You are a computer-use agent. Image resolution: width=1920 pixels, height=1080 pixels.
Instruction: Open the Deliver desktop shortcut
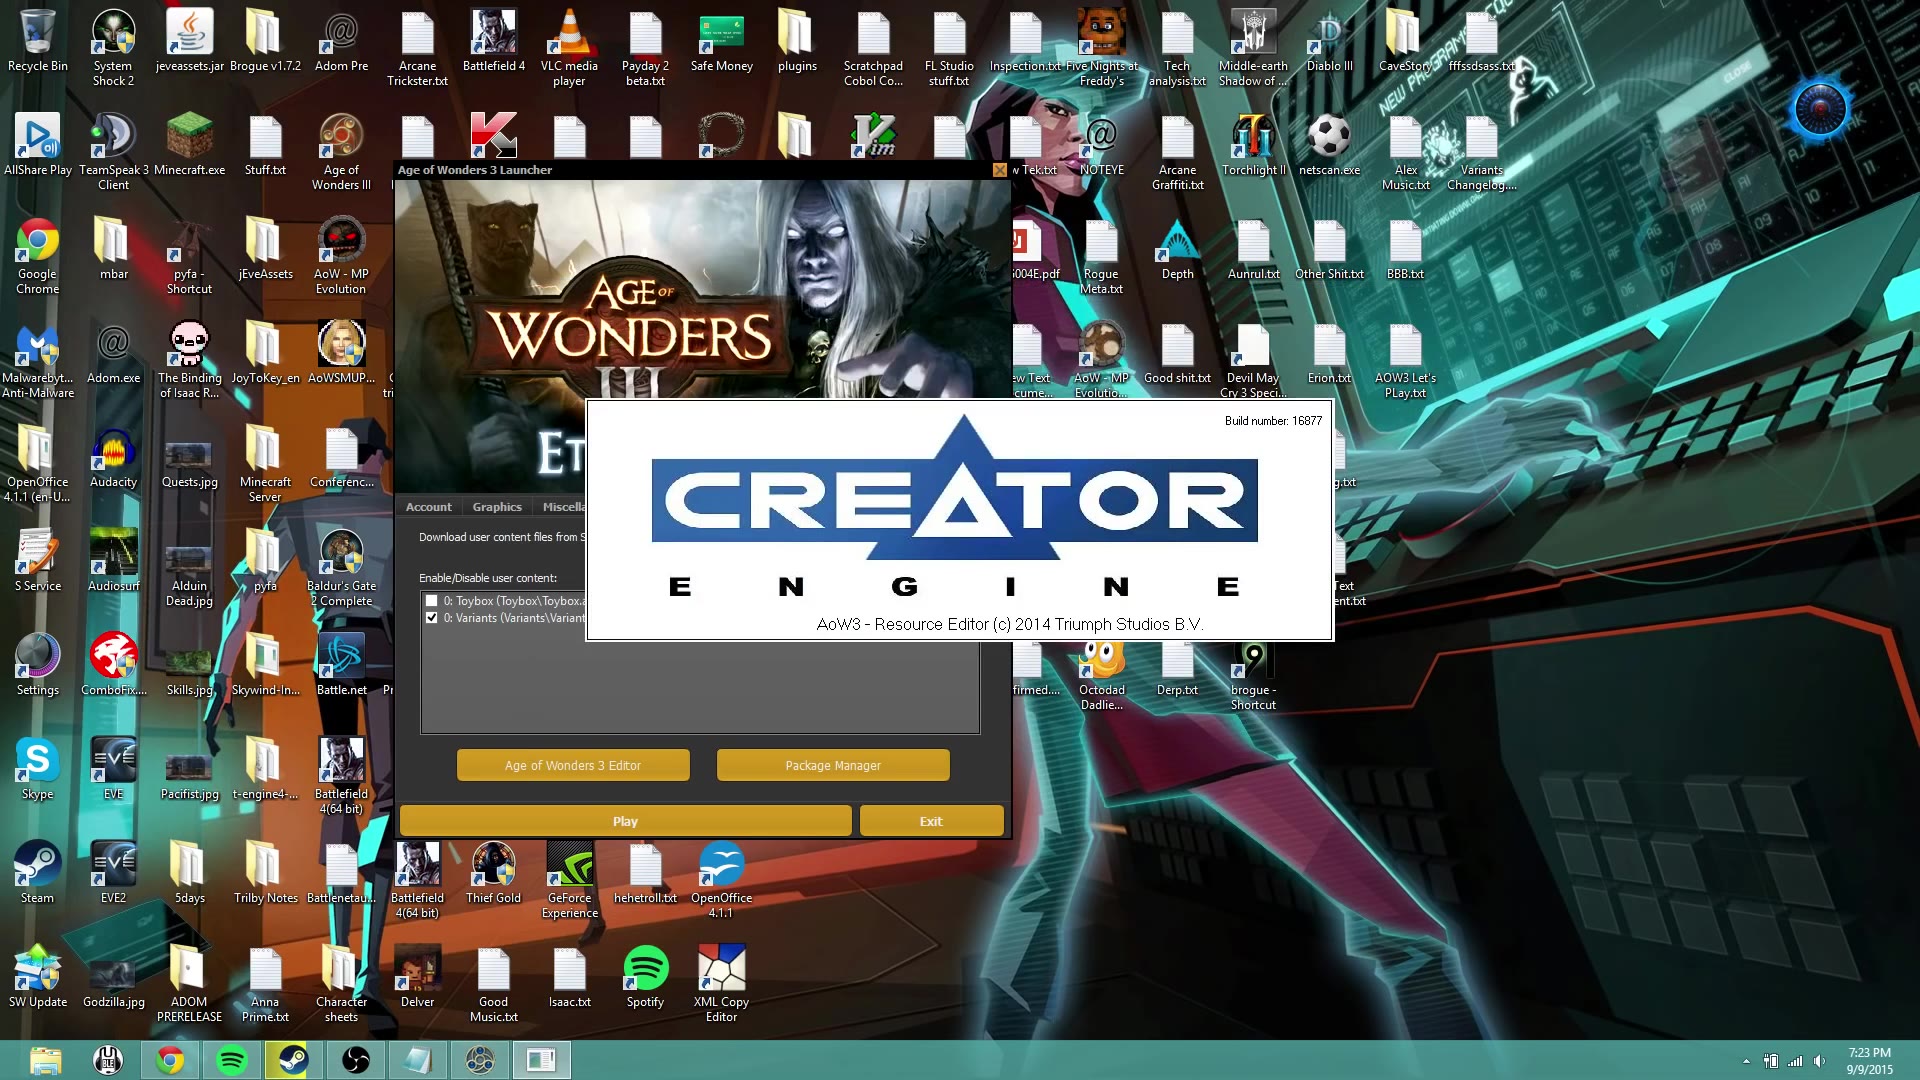417,977
